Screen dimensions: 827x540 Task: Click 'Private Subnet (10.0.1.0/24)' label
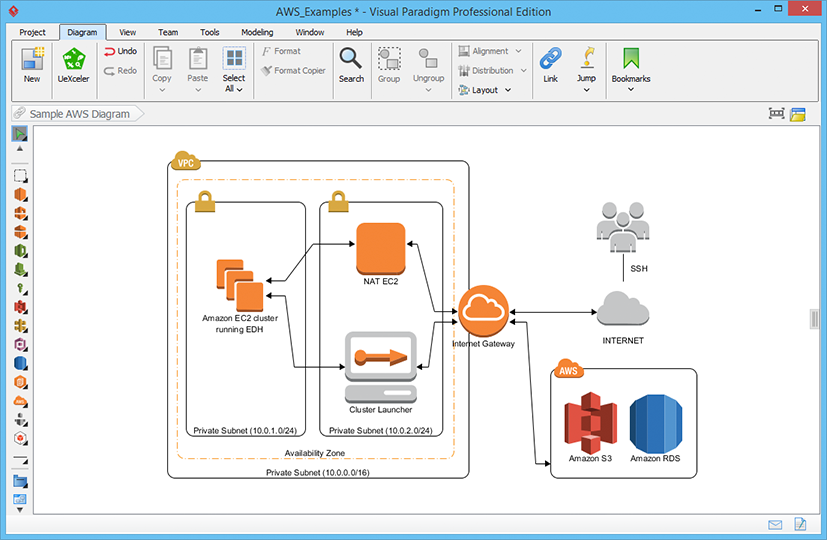(245, 431)
